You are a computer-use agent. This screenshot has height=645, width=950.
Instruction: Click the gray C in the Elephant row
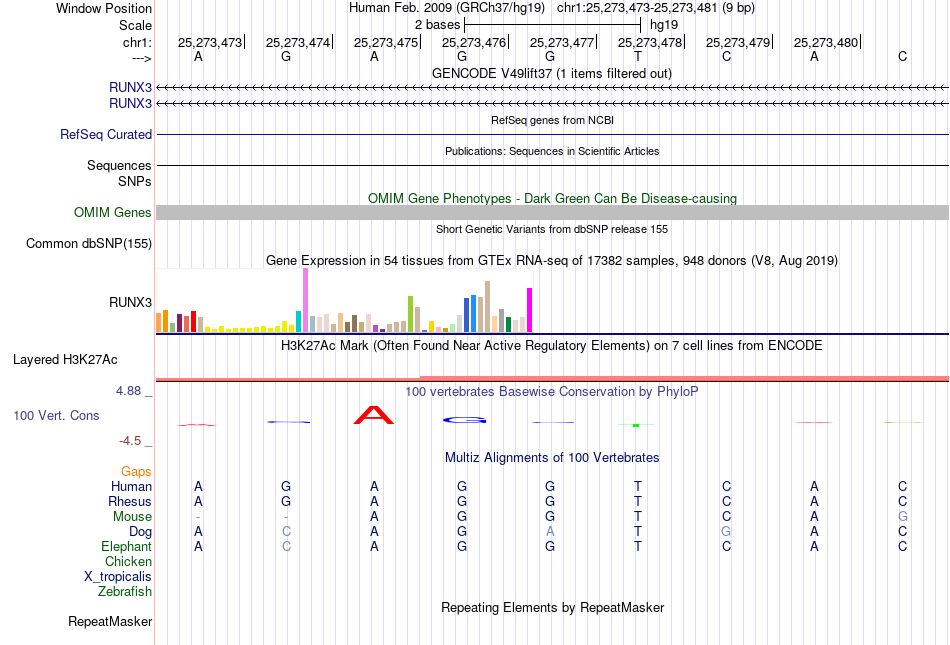point(286,546)
